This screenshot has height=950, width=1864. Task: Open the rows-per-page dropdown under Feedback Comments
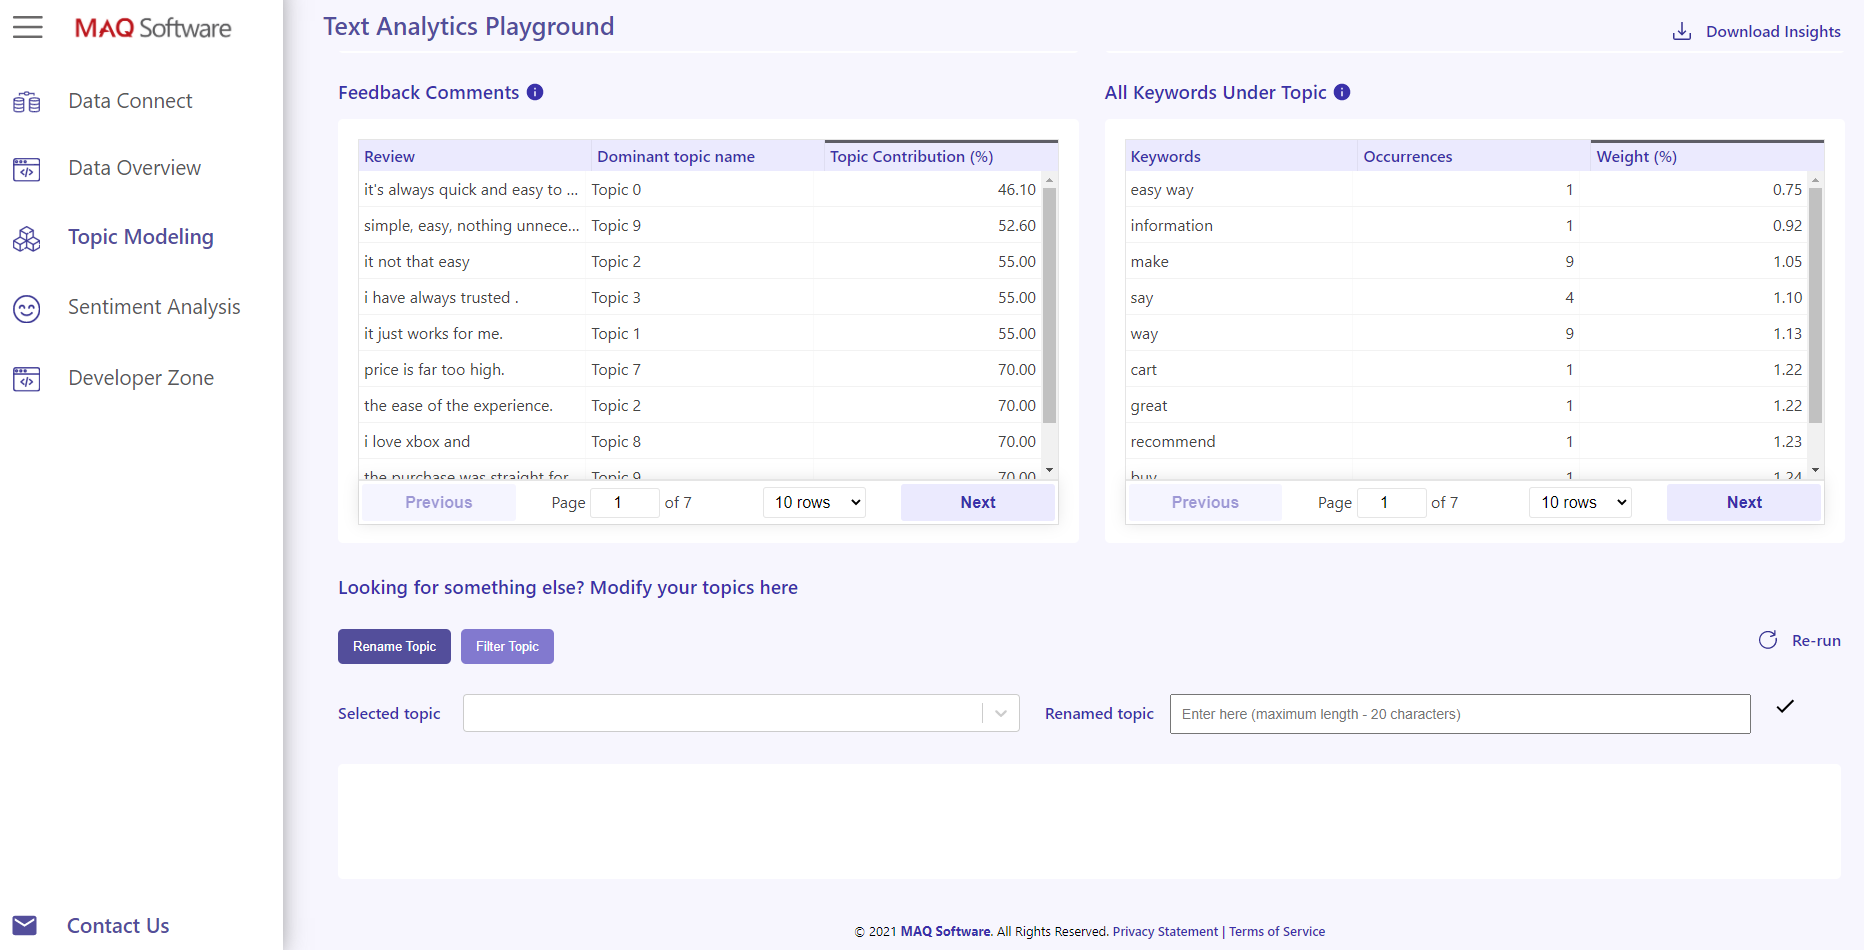[x=814, y=502]
